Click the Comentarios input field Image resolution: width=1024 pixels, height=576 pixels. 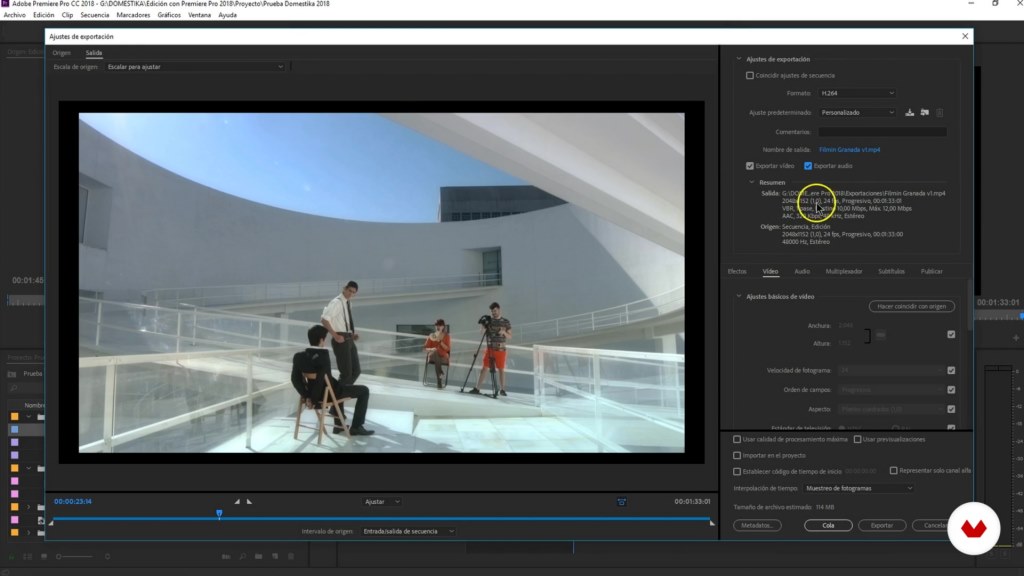[x=882, y=132]
